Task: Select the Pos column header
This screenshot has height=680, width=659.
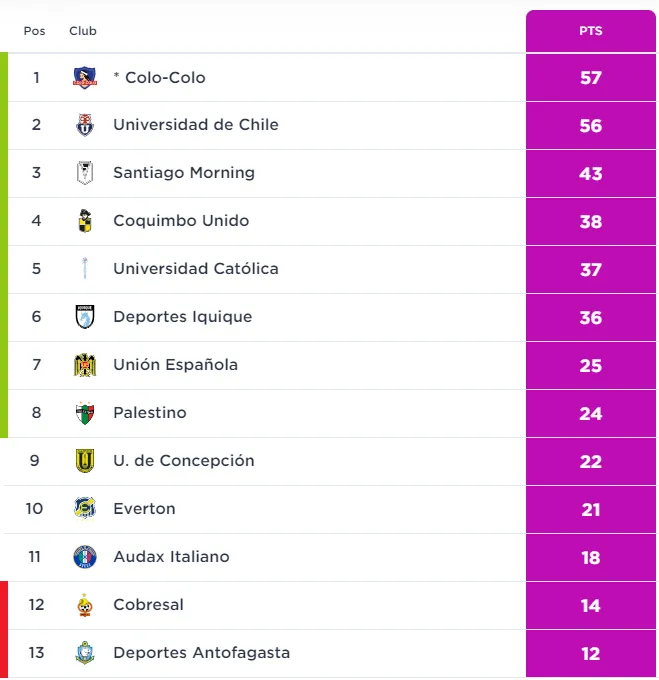Action: 35,31
